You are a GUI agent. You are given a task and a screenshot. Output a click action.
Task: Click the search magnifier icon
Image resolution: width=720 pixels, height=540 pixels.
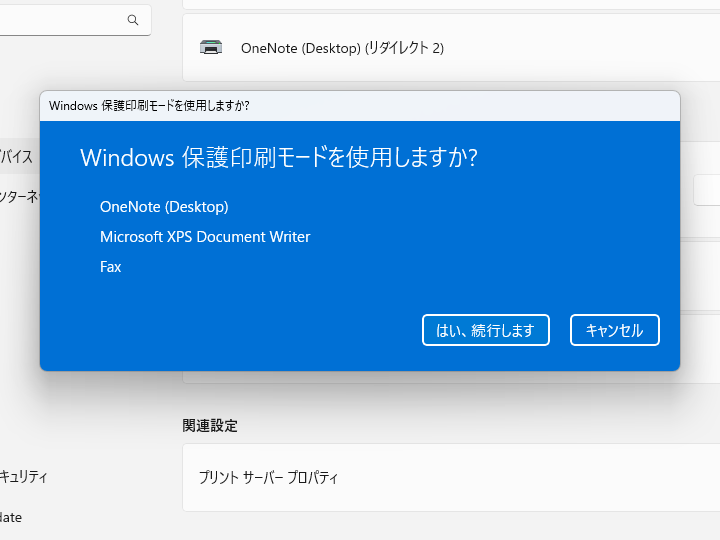[133, 20]
